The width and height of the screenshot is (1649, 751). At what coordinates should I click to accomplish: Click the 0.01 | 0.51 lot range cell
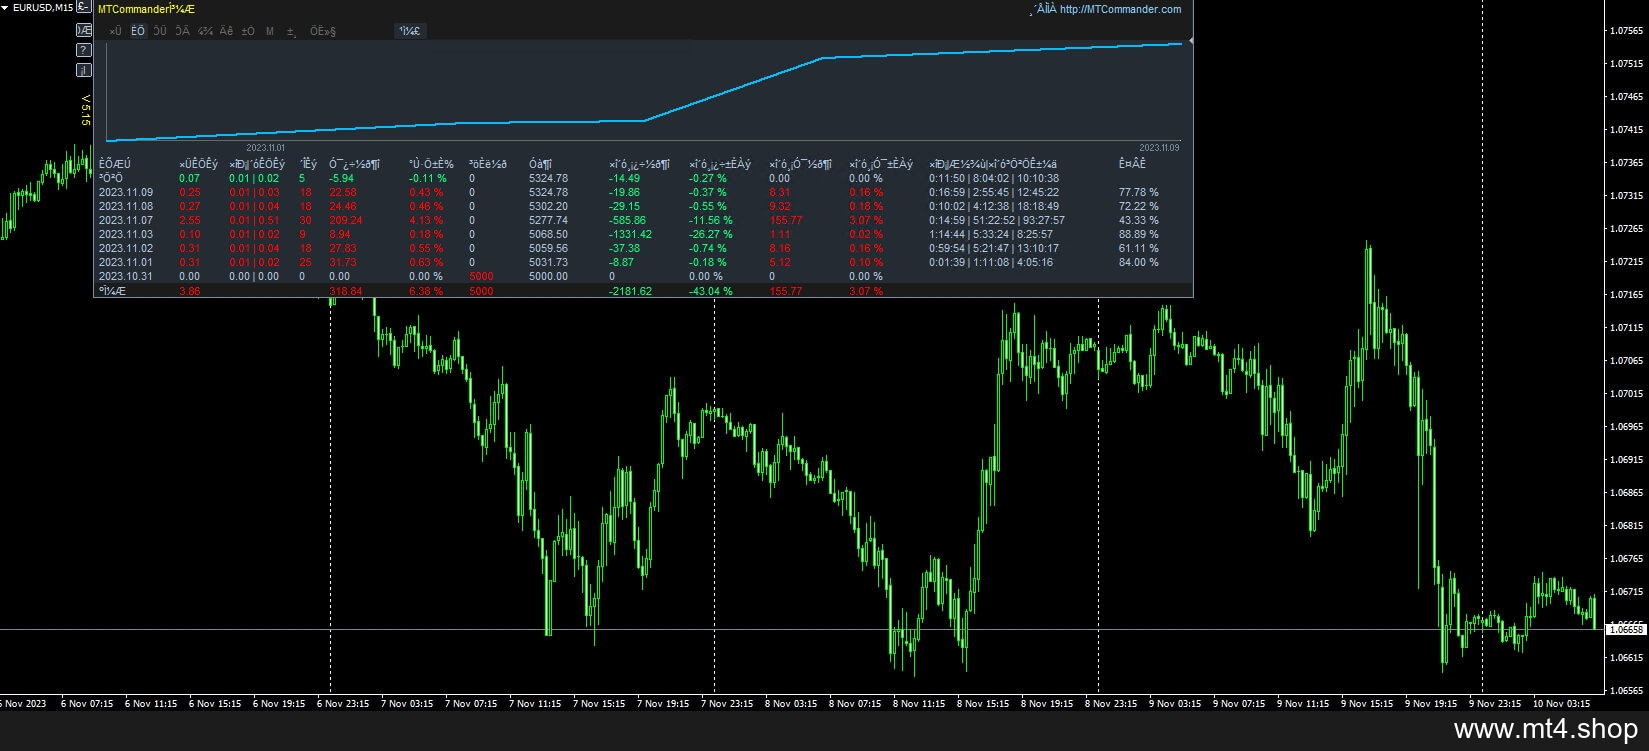point(254,220)
